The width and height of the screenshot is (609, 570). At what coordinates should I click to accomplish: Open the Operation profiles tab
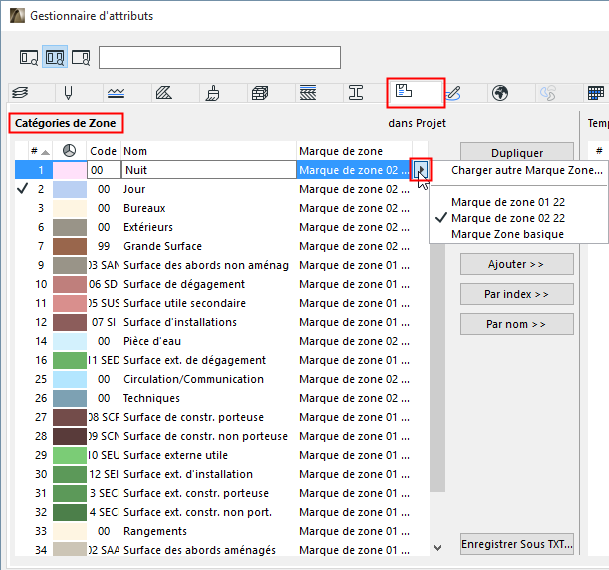point(548,93)
